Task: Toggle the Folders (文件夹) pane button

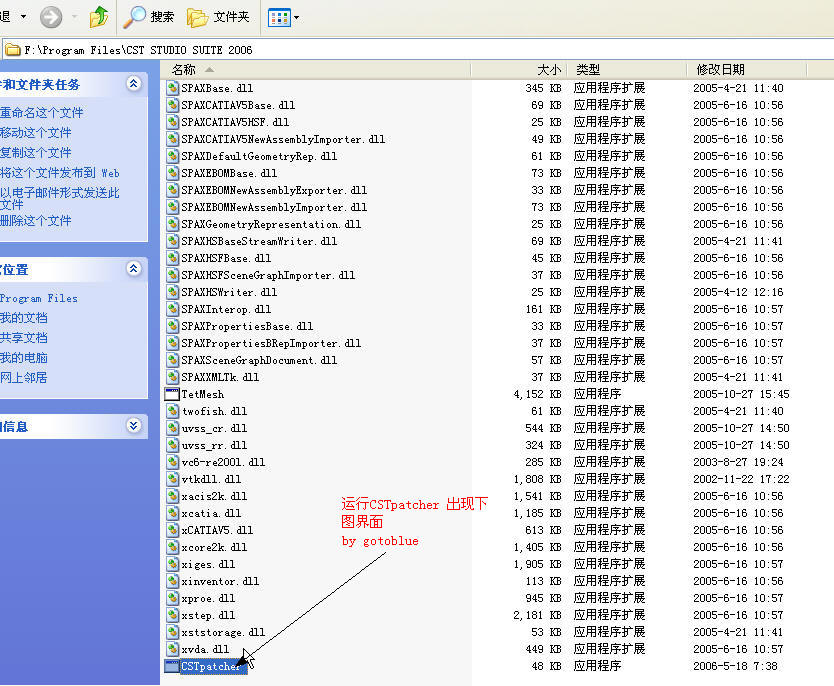Action: tap(219, 17)
